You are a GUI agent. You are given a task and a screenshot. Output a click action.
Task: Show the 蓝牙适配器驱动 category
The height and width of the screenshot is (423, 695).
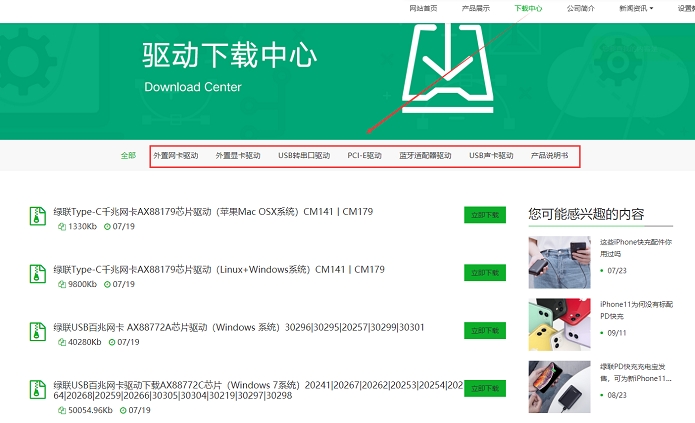pyautogui.click(x=425, y=156)
